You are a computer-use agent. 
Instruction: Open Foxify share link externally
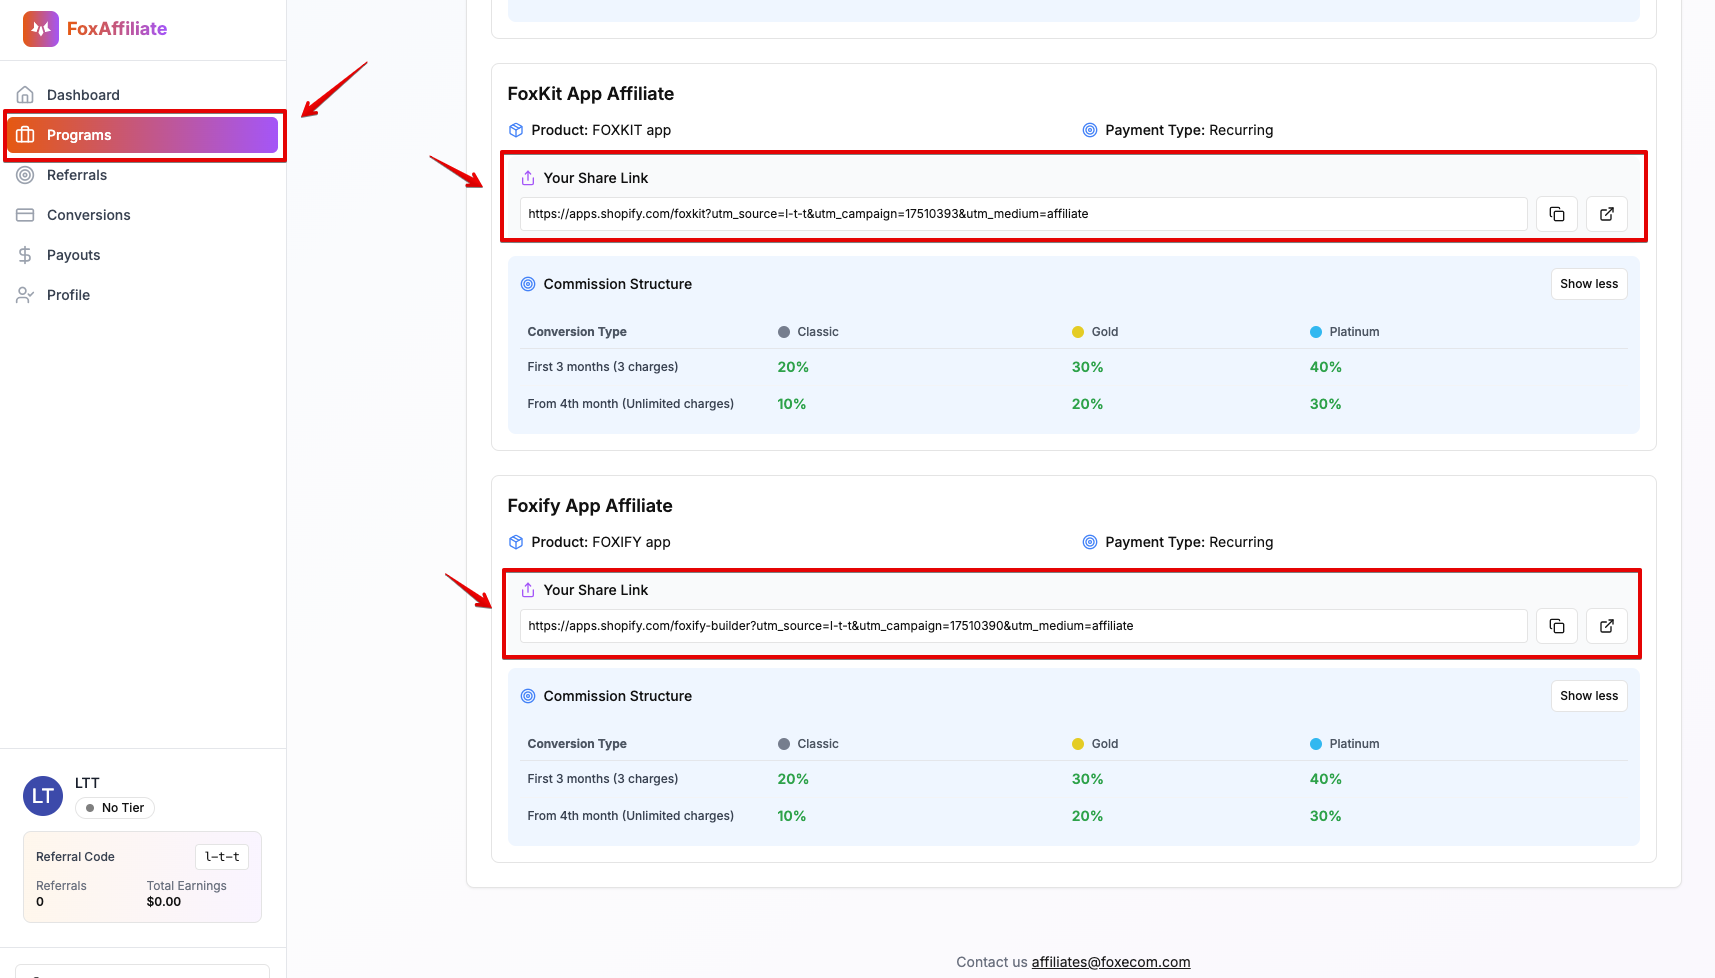1607,626
